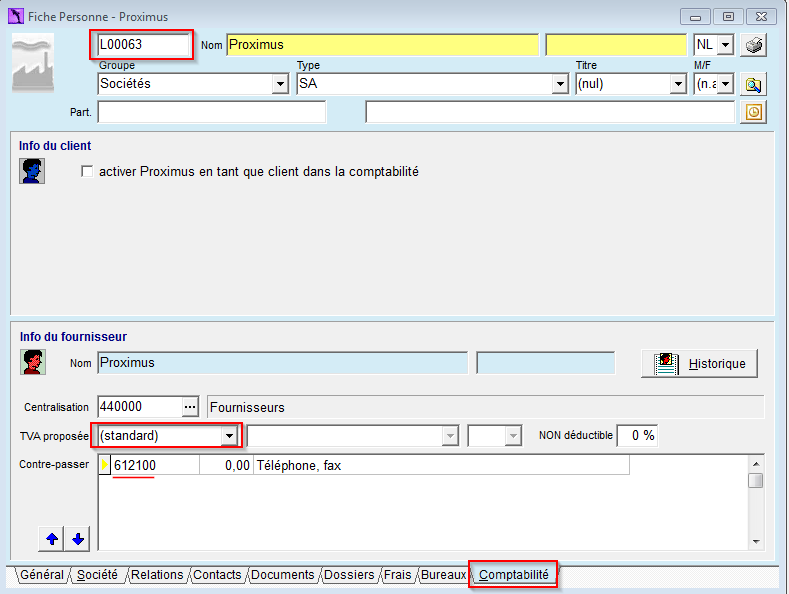Click the empty blue supplier second name field

click(x=545, y=363)
